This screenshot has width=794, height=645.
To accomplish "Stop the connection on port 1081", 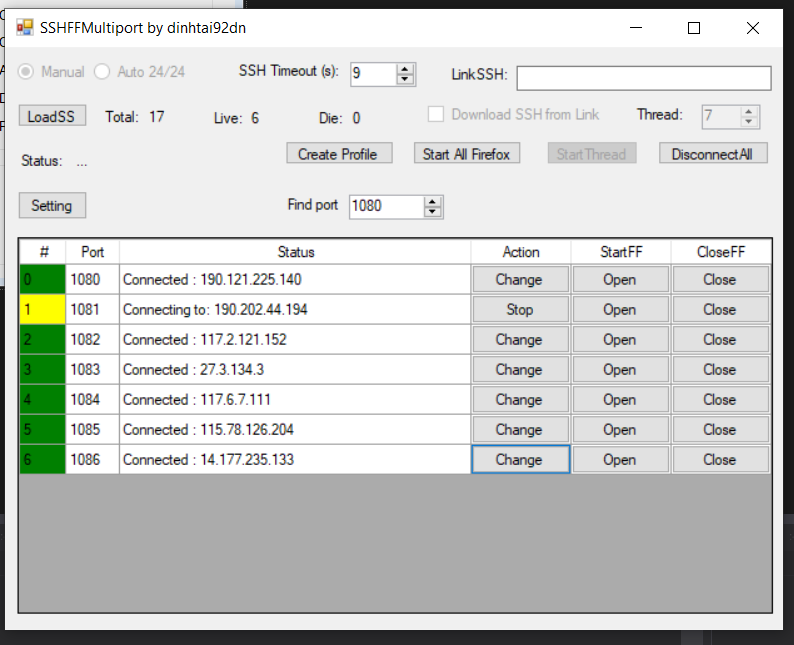I will pos(519,310).
